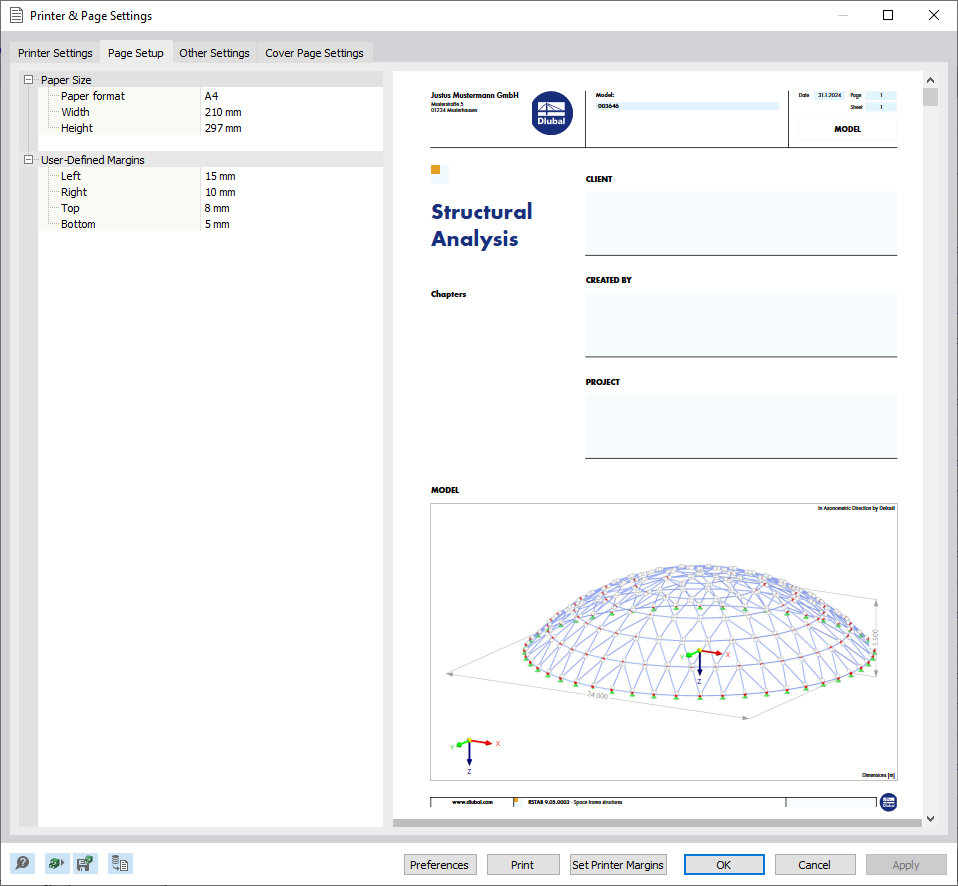Collapse the User-Defined Margins section

click(x=28, y=159)
